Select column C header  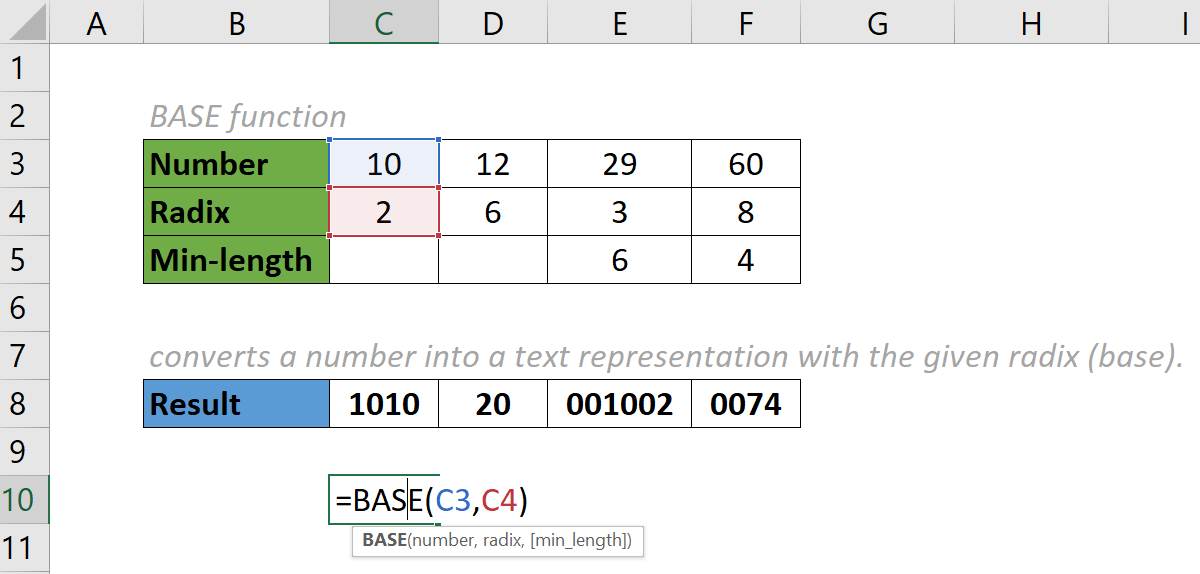384,23
